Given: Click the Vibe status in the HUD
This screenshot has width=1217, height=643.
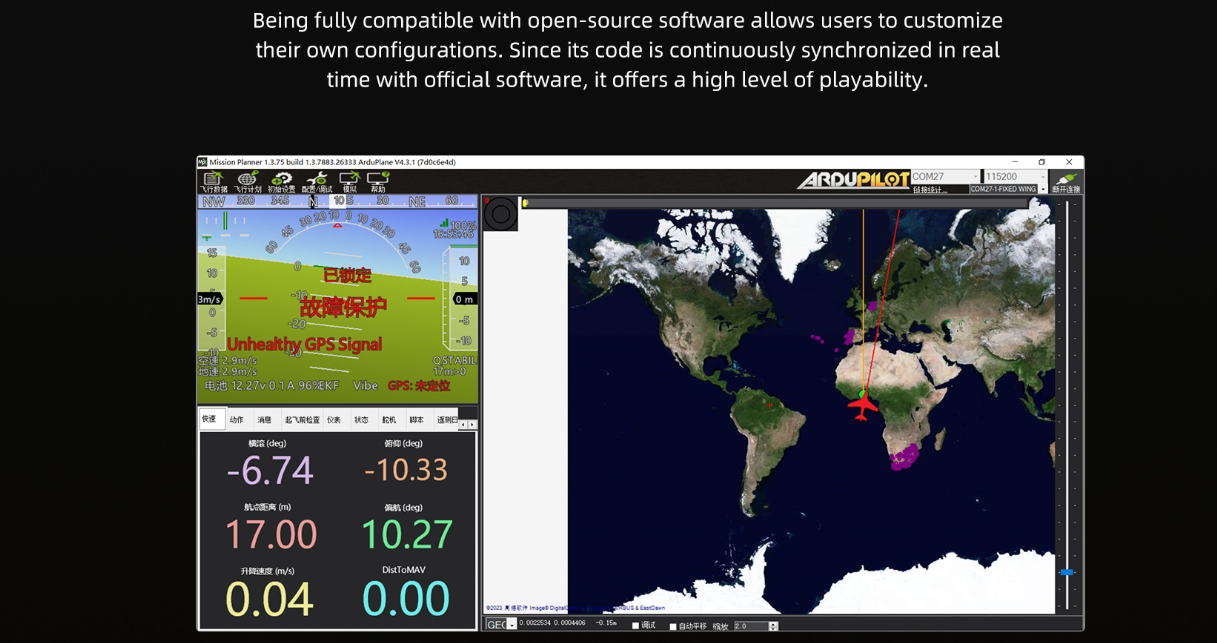Looking at the screenshot, I should point(365,386).
